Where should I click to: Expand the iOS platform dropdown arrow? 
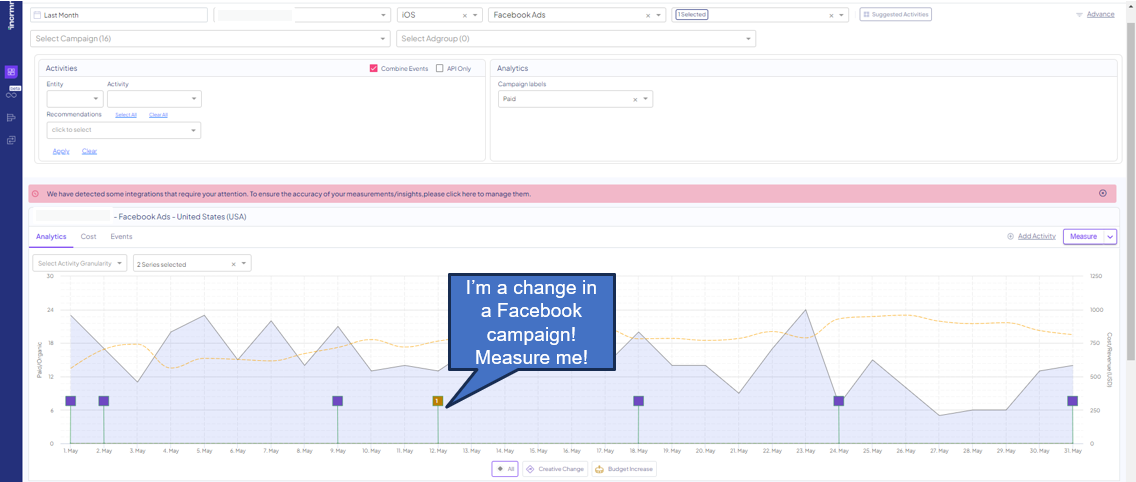[x=475, y=15]
